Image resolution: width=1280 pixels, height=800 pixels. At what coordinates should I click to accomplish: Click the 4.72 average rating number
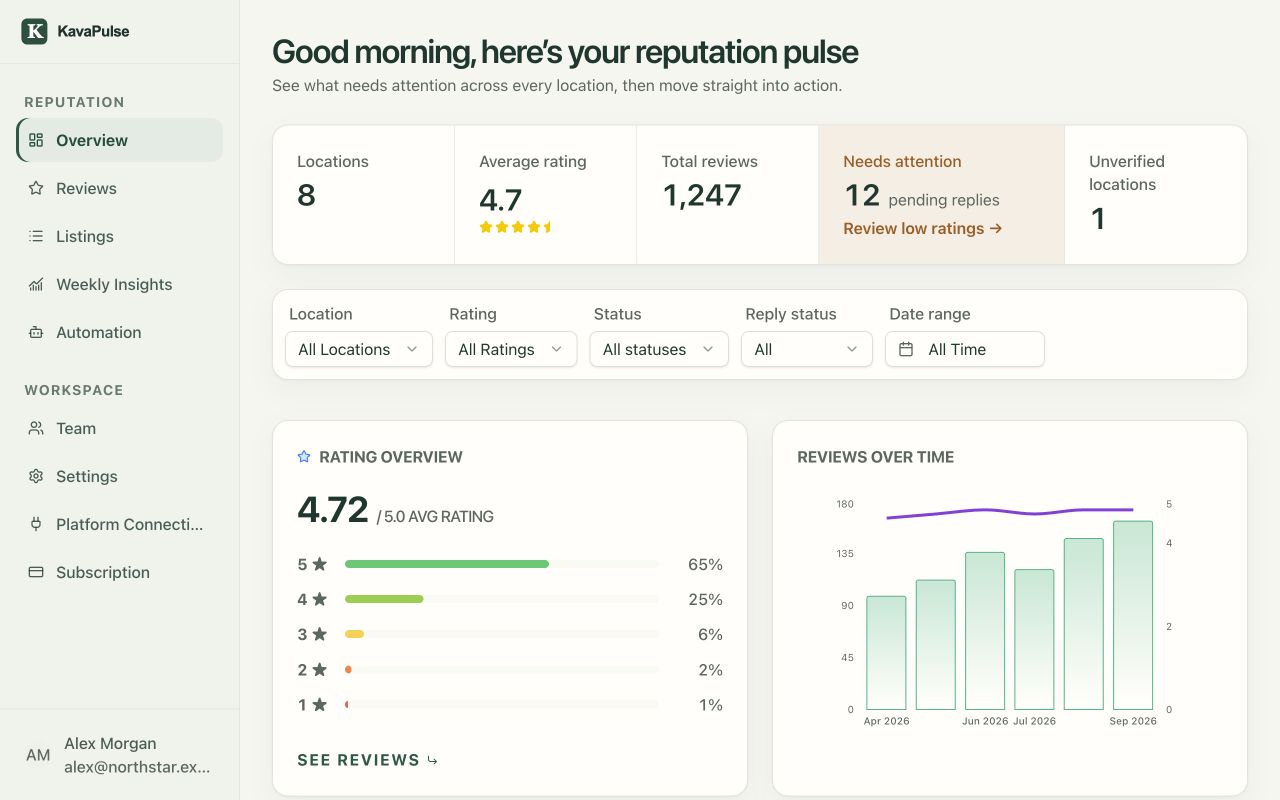click(x=333, y=510)
